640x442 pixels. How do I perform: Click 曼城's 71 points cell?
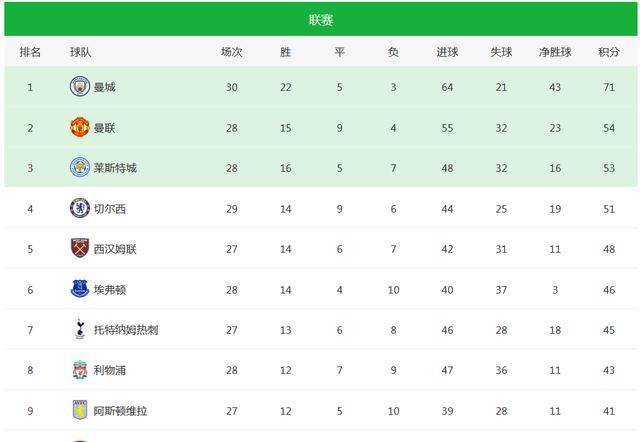point(609,87)
